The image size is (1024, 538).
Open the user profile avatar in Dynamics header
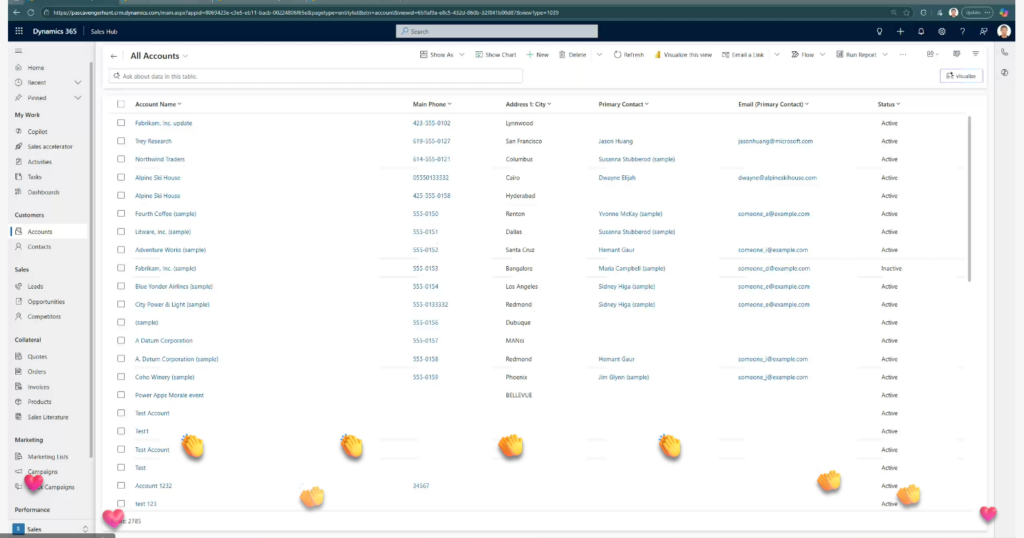pos(1004,31)
